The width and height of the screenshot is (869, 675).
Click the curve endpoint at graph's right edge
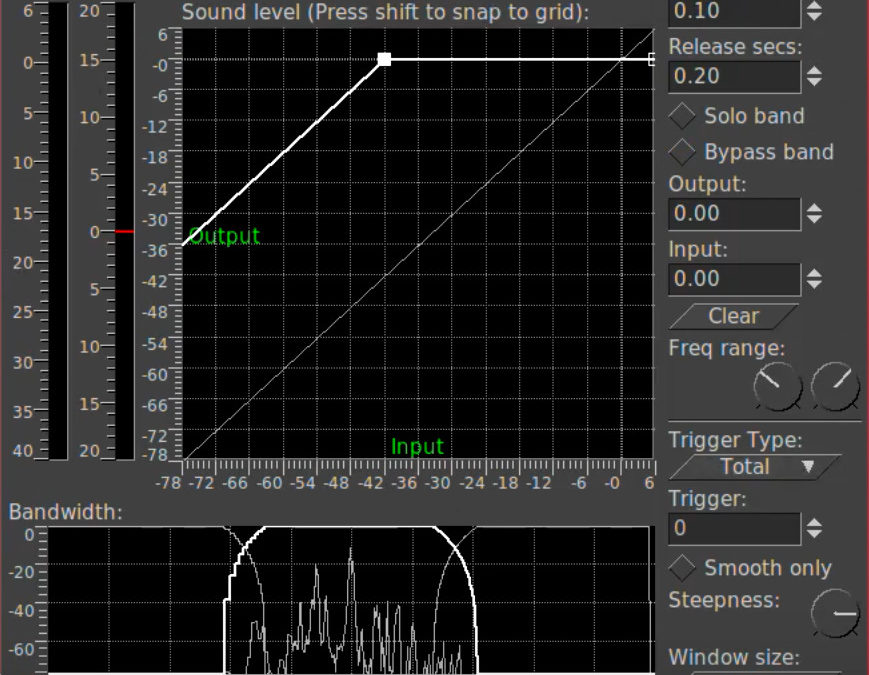click(652, 60)
